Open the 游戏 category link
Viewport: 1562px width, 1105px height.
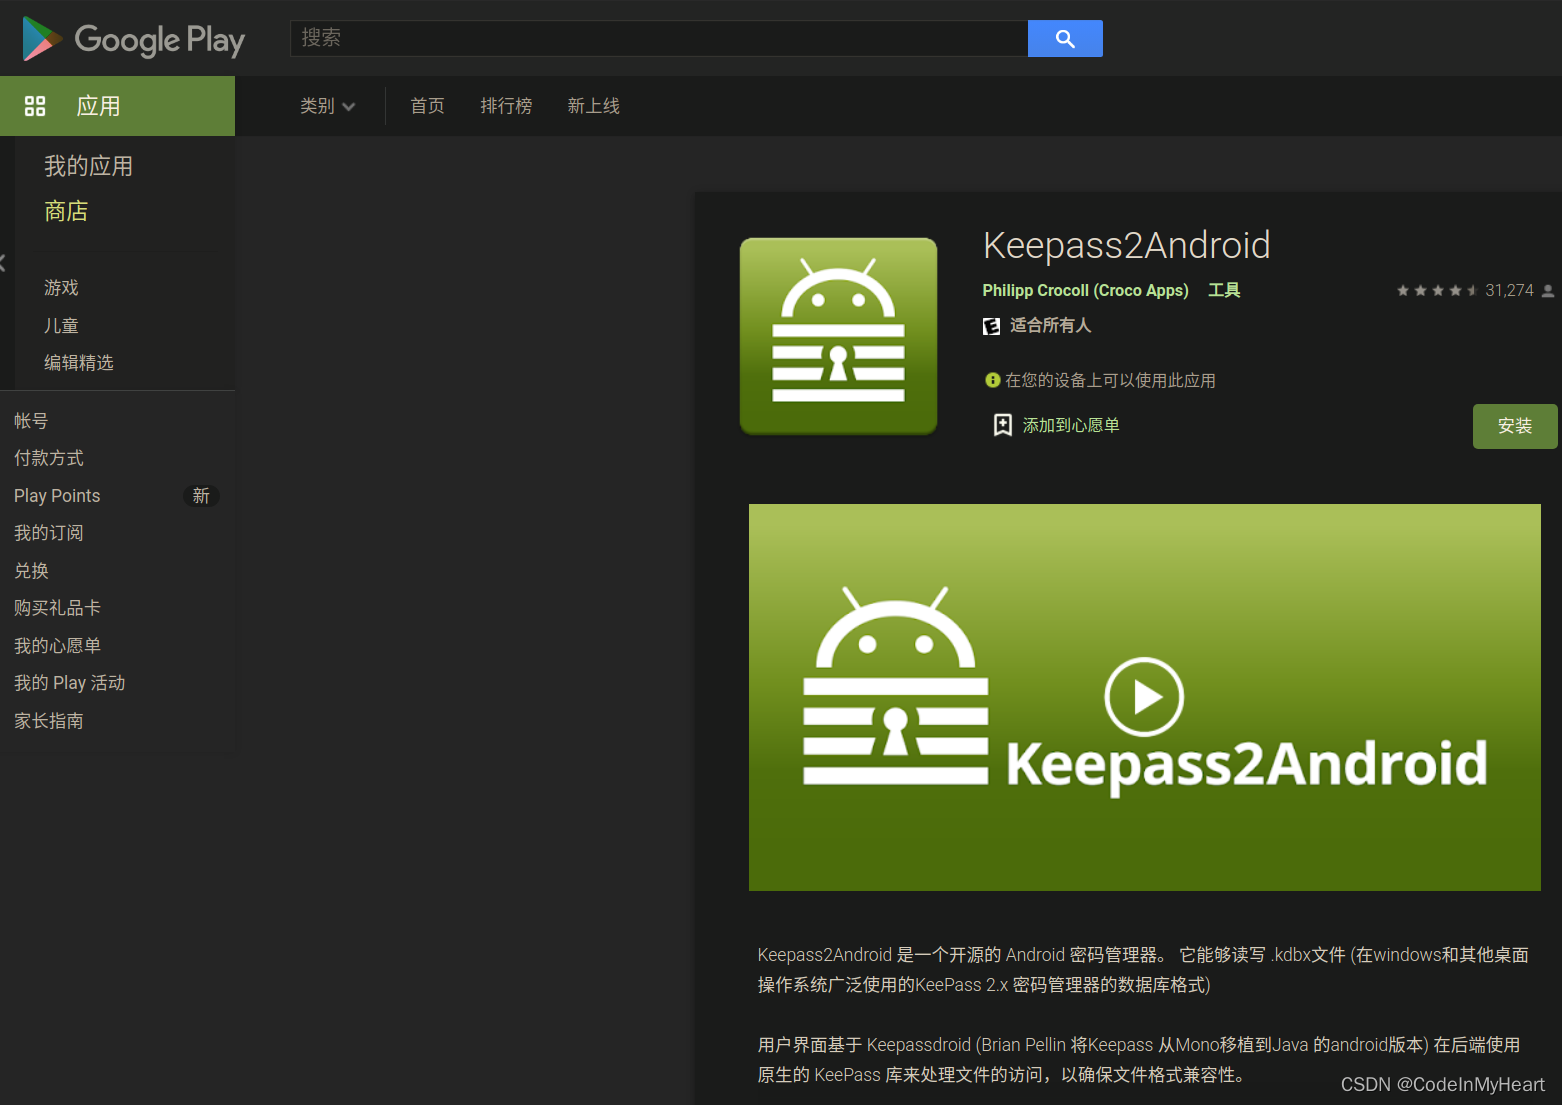(61, 288)
